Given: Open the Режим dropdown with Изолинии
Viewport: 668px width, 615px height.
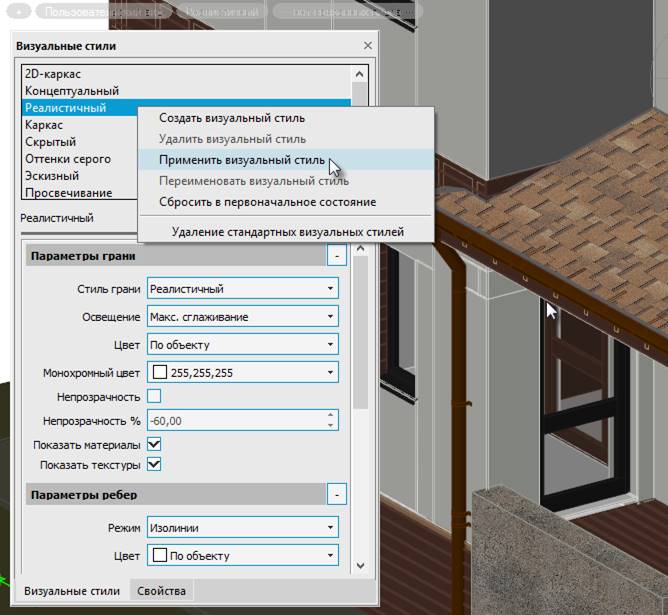Looking at the screenshot, I should click(243, 528).
